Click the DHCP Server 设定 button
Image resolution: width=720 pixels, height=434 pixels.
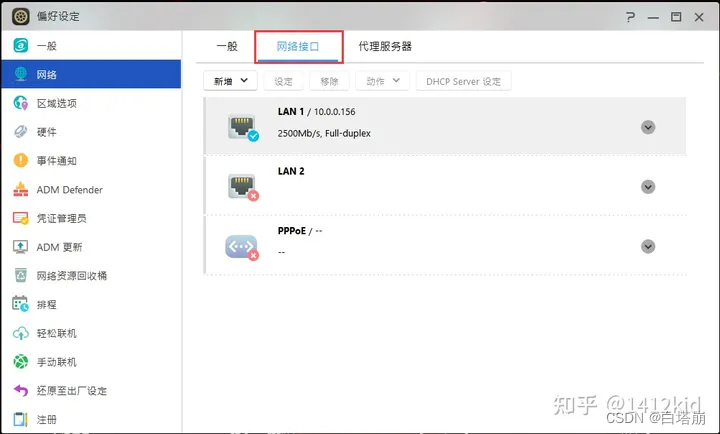click(x=463, y=81)
